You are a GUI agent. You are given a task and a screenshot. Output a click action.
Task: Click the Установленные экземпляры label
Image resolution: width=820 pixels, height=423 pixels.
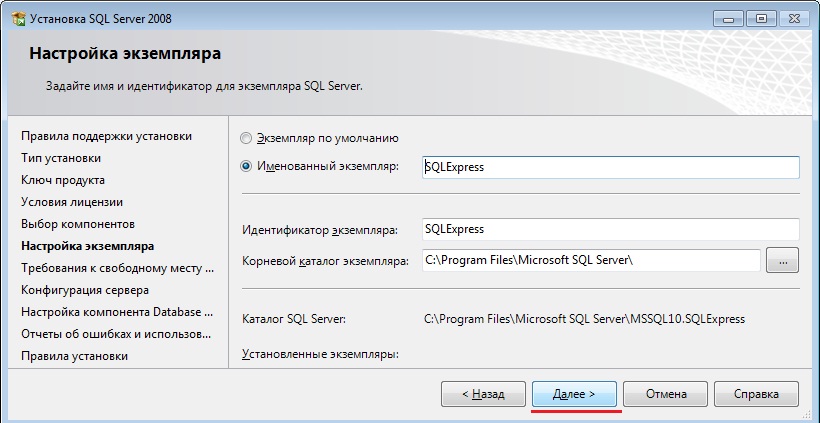[320, 355]
